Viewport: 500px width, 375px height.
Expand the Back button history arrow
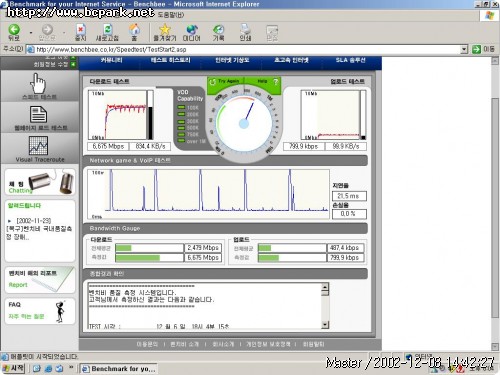(31, 33)
